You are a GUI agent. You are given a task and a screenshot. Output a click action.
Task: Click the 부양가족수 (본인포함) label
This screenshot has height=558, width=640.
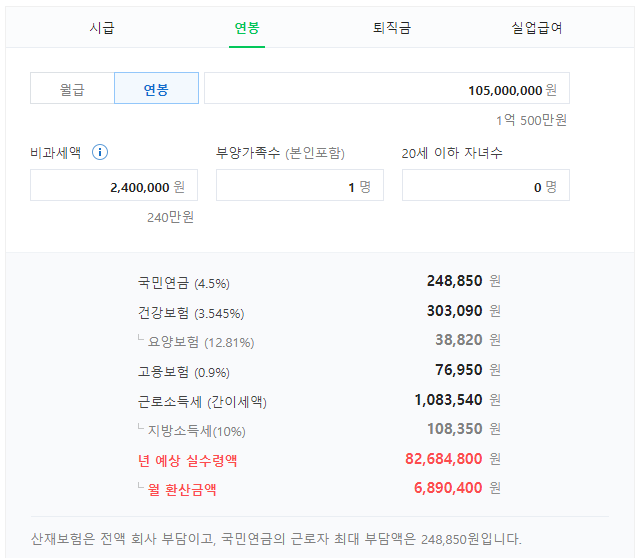pyautogui.click(x=280, y=153)
